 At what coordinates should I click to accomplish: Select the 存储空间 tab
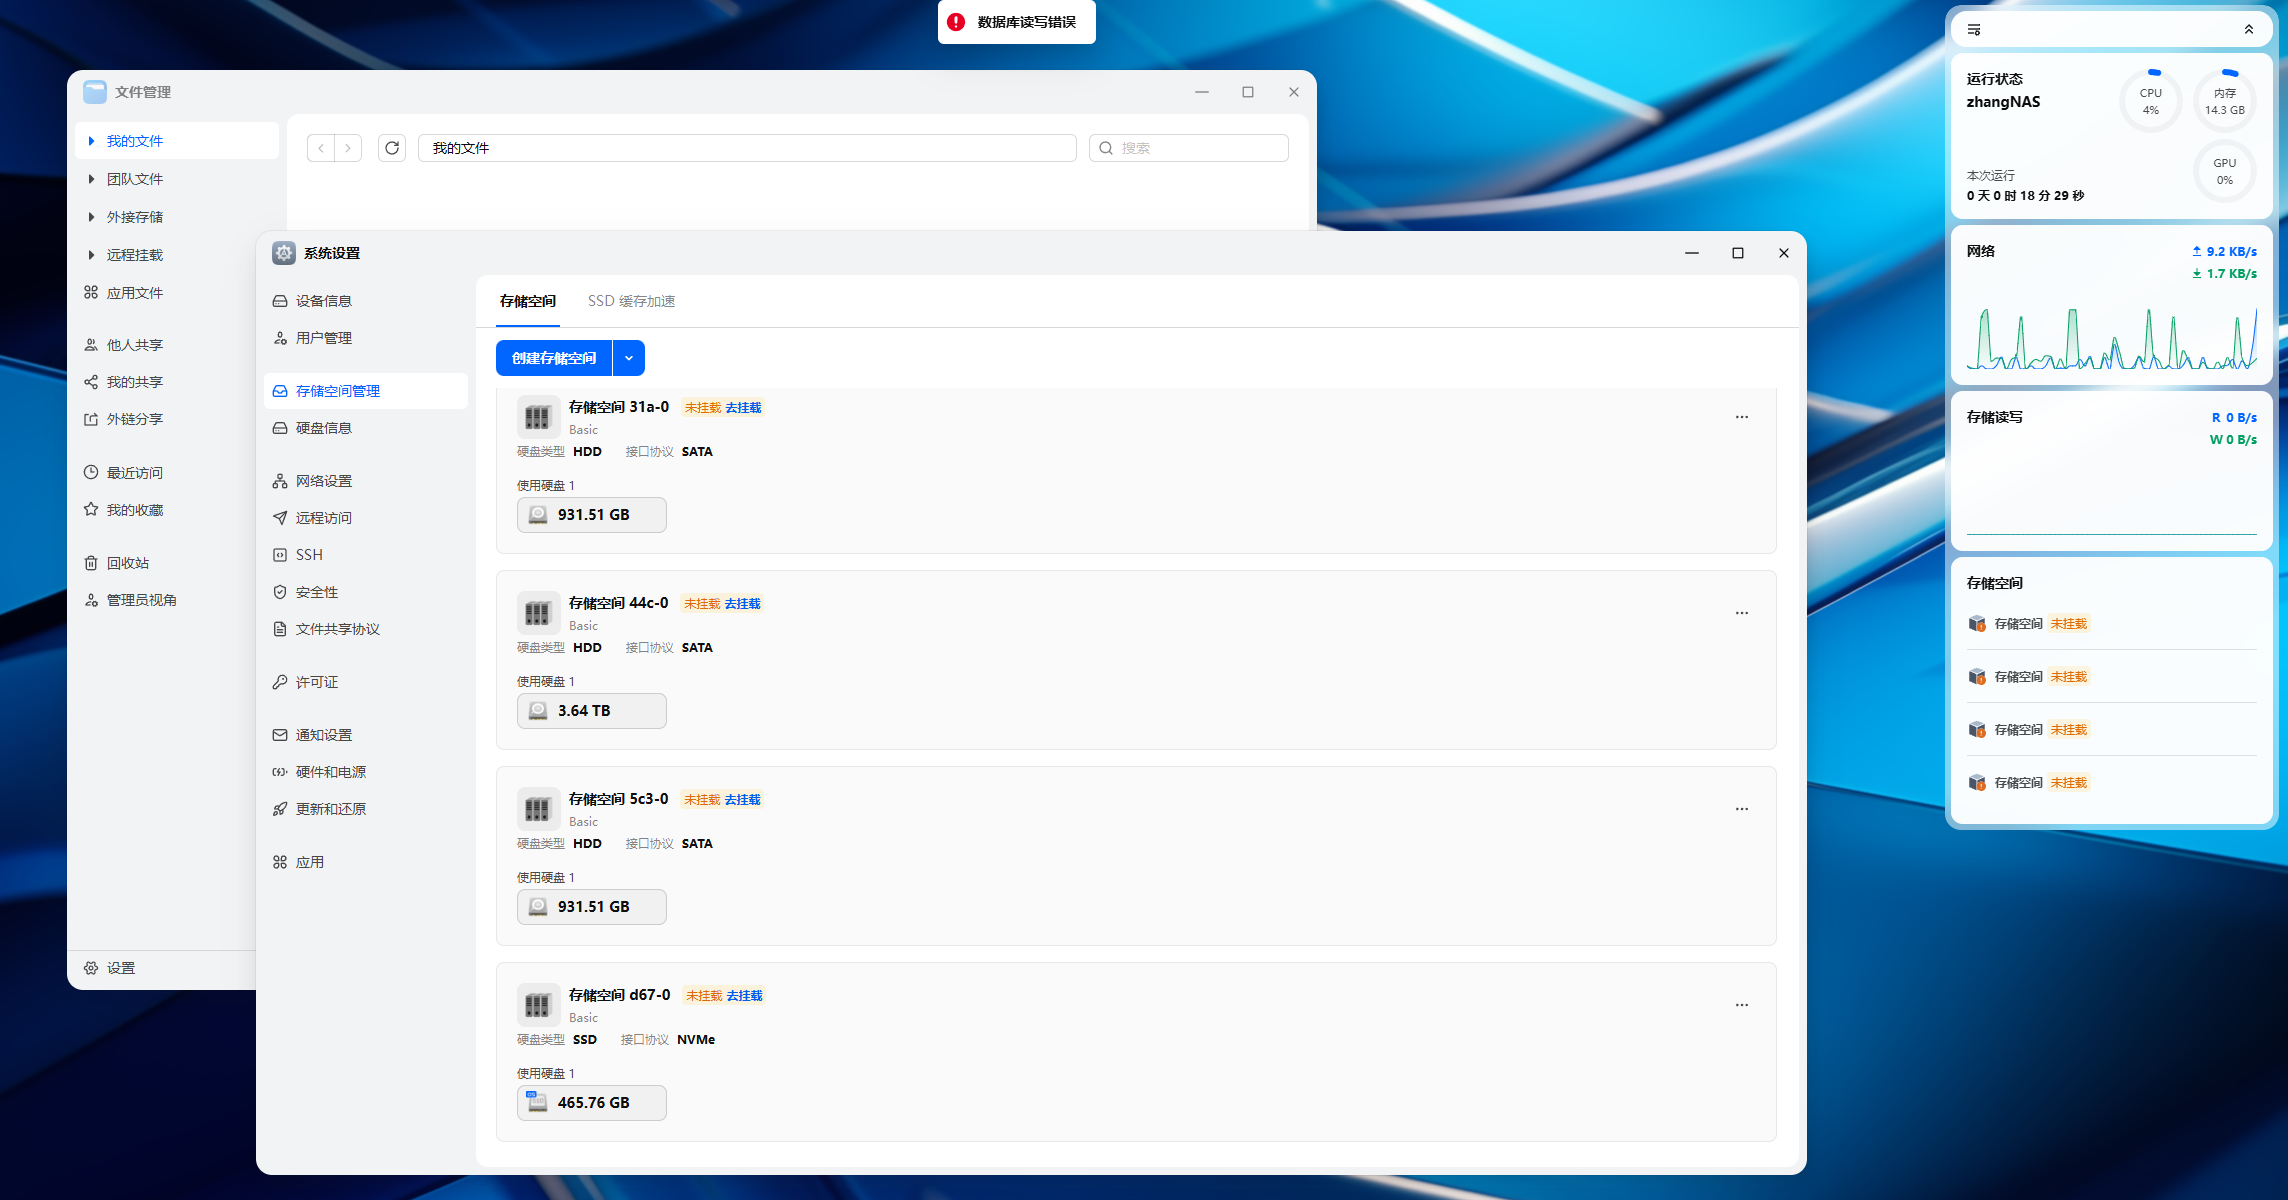[x=528, y=301]
